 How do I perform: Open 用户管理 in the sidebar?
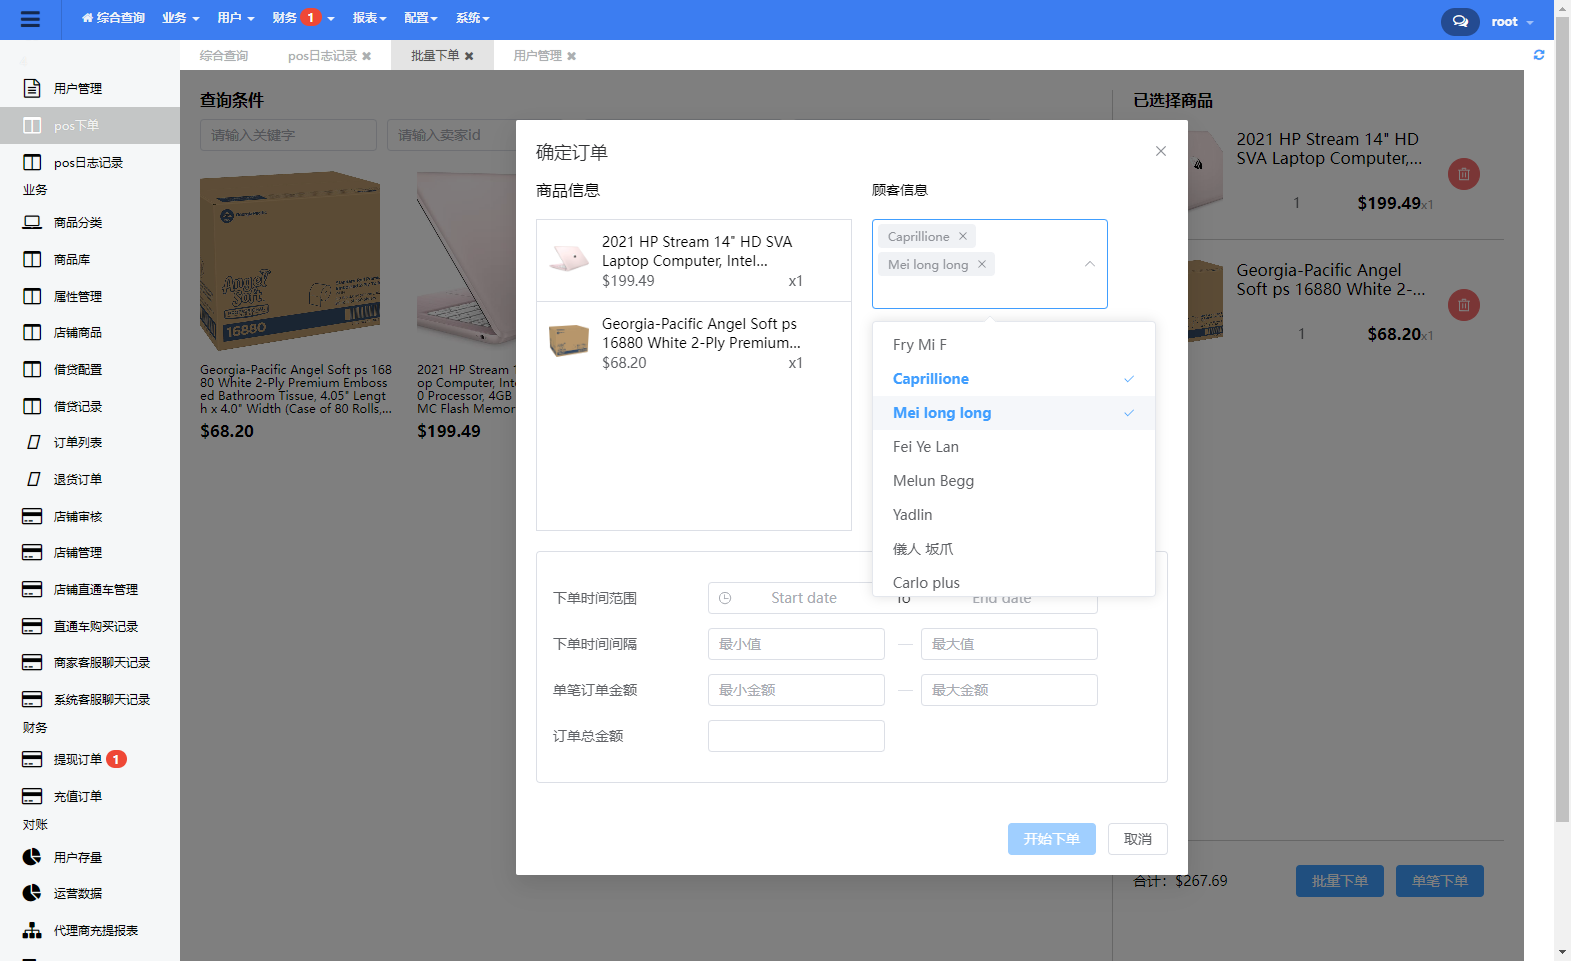(x=90, y=88)
